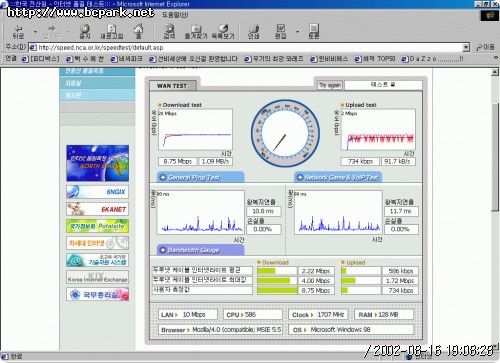Viewport: 500px width, 363px height.
Task: Click the 10.8 ms round-trip delay value
Action: [263, 211]
